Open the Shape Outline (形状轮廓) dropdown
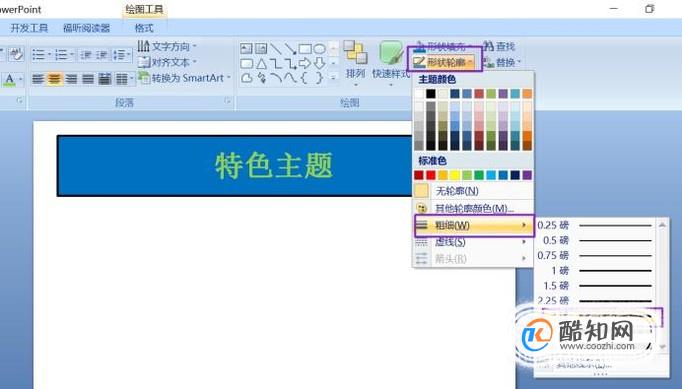The height and width of the screenshot is (389, 682). [444, 62]
